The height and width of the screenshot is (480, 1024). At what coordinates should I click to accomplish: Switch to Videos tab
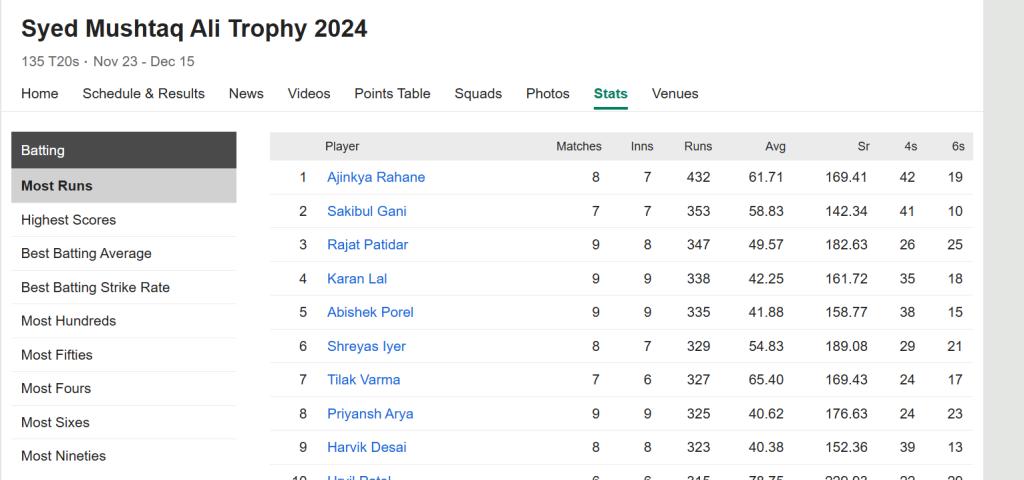(x=309, y=93)
